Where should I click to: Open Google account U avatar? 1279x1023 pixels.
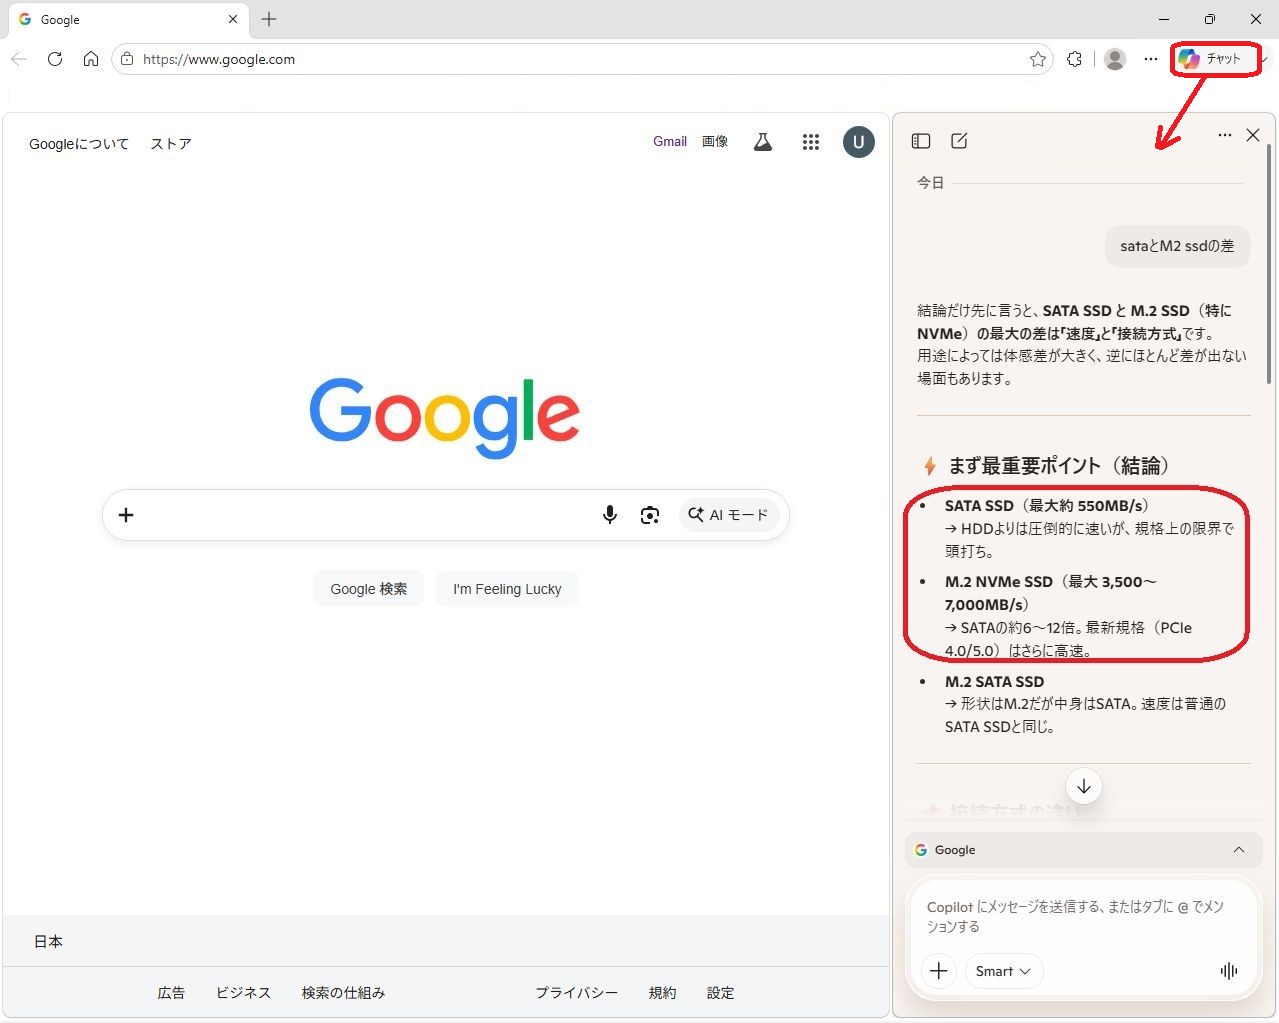click(x=859, y=142)
